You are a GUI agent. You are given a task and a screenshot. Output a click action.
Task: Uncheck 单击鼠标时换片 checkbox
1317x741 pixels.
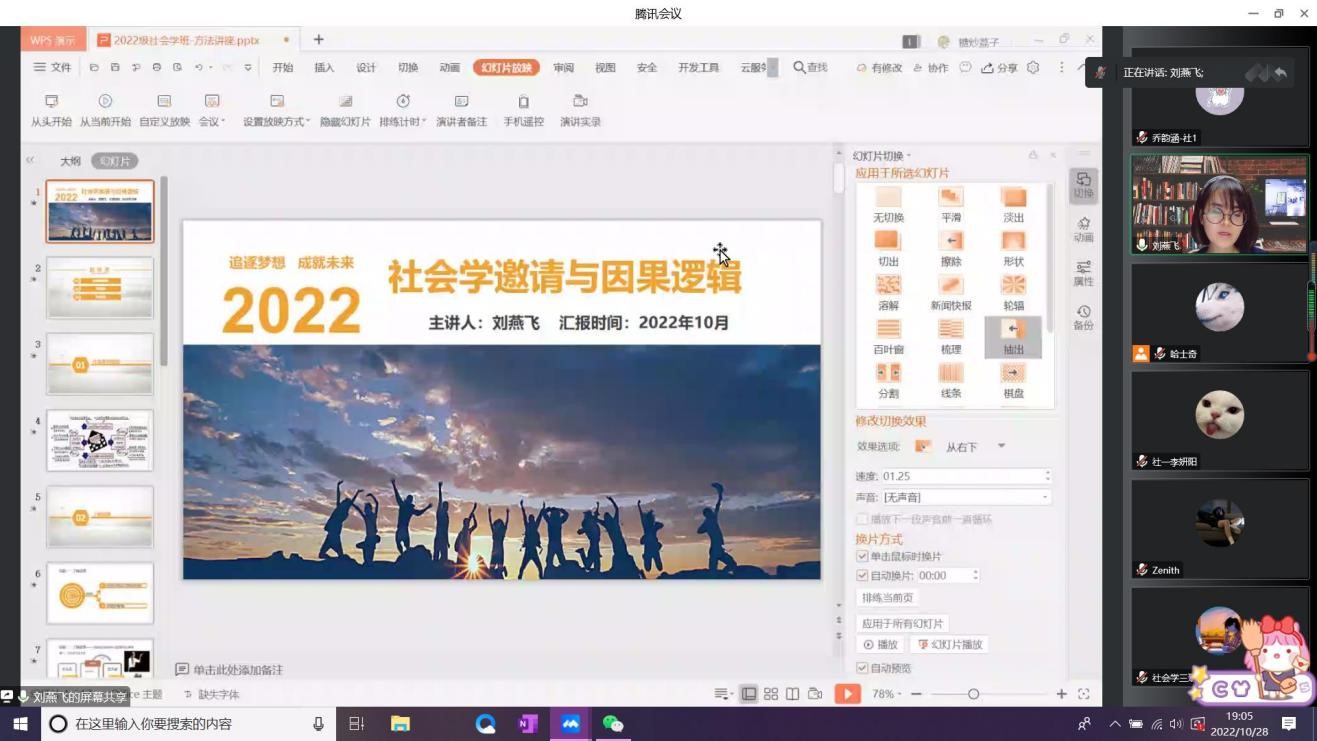point(862,556)
